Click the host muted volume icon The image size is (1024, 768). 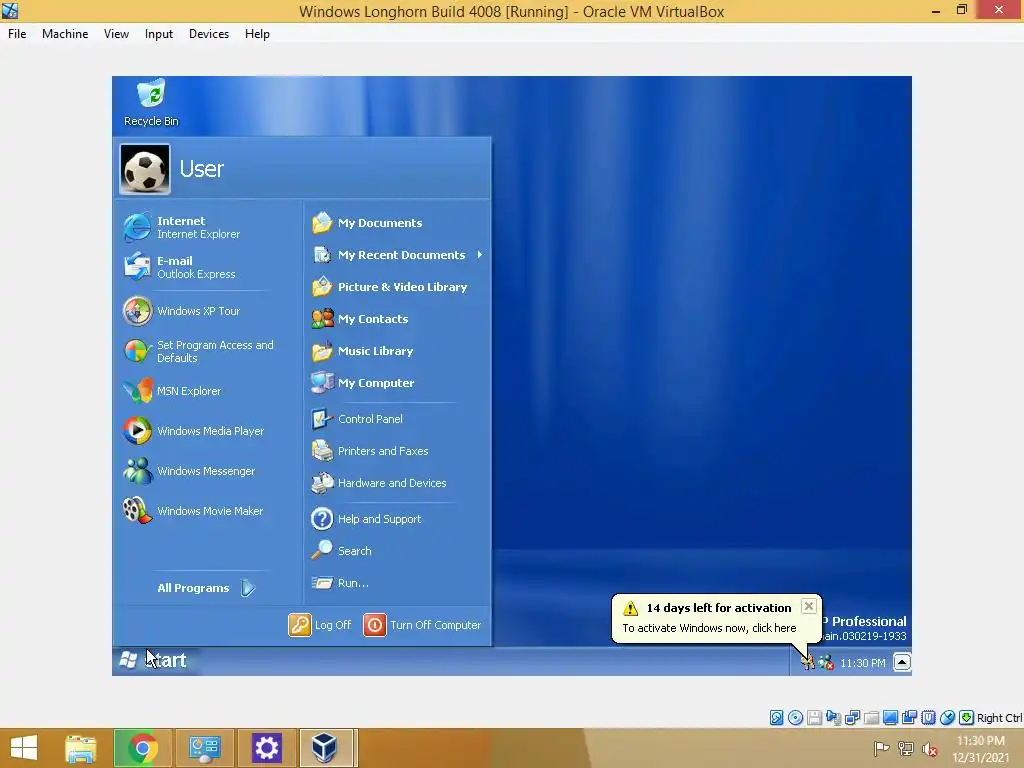[930, 748]
